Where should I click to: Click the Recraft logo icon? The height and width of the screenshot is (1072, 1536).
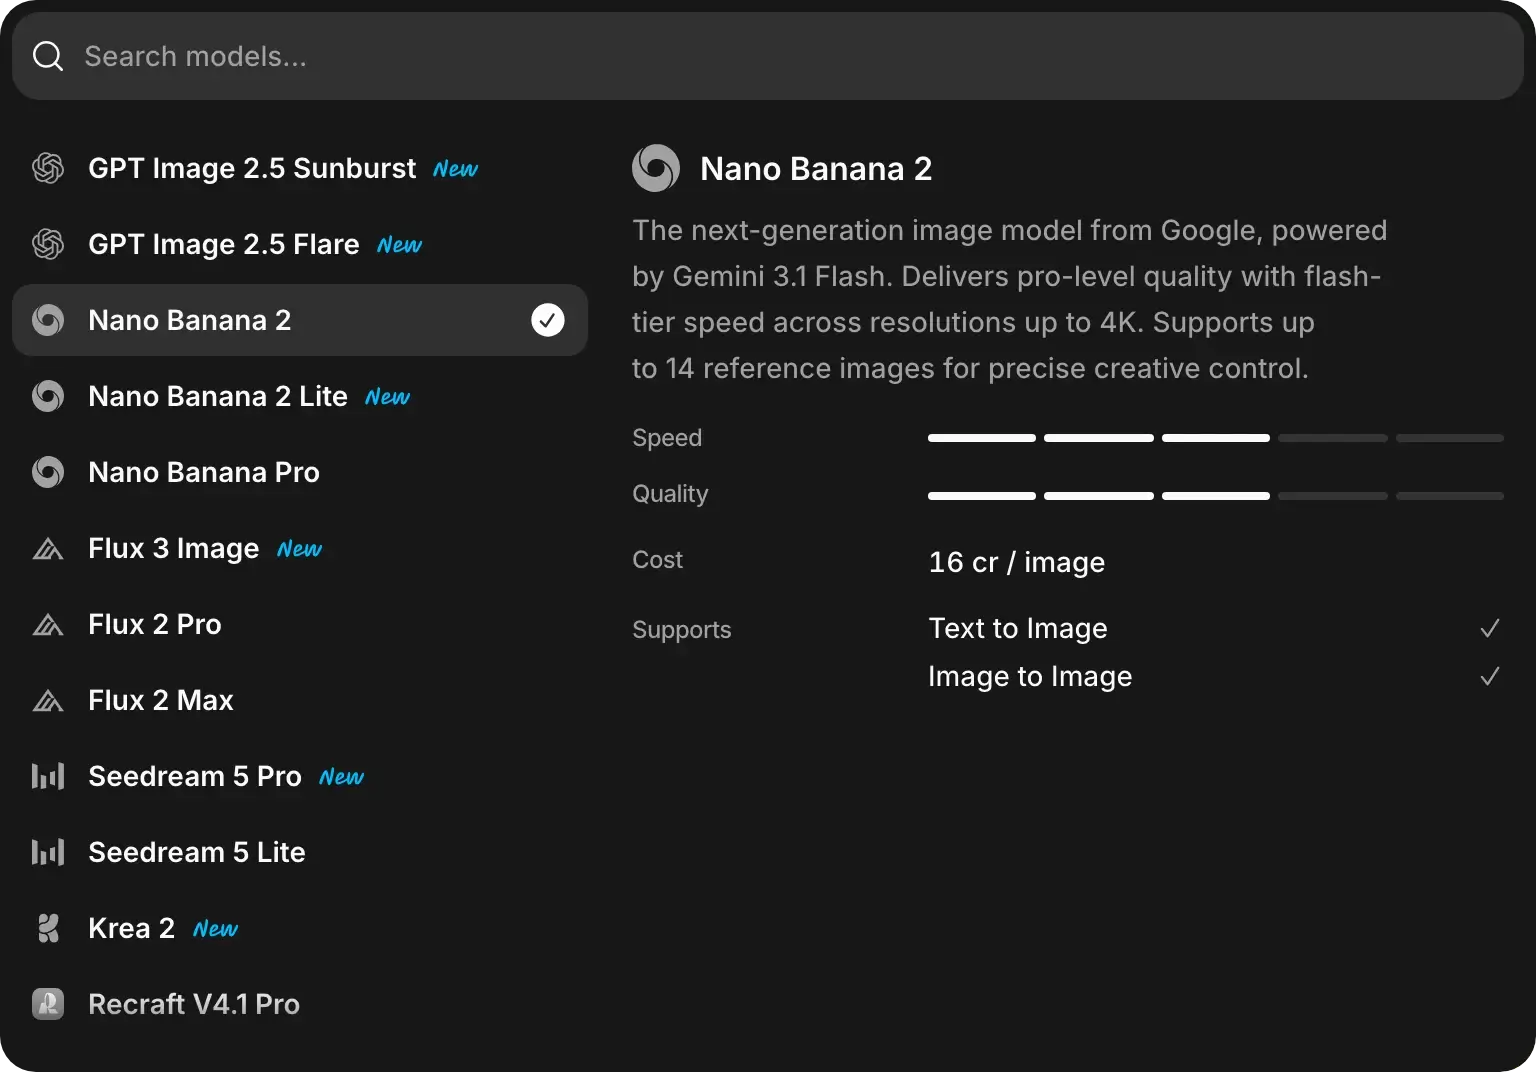[48, 1004]
